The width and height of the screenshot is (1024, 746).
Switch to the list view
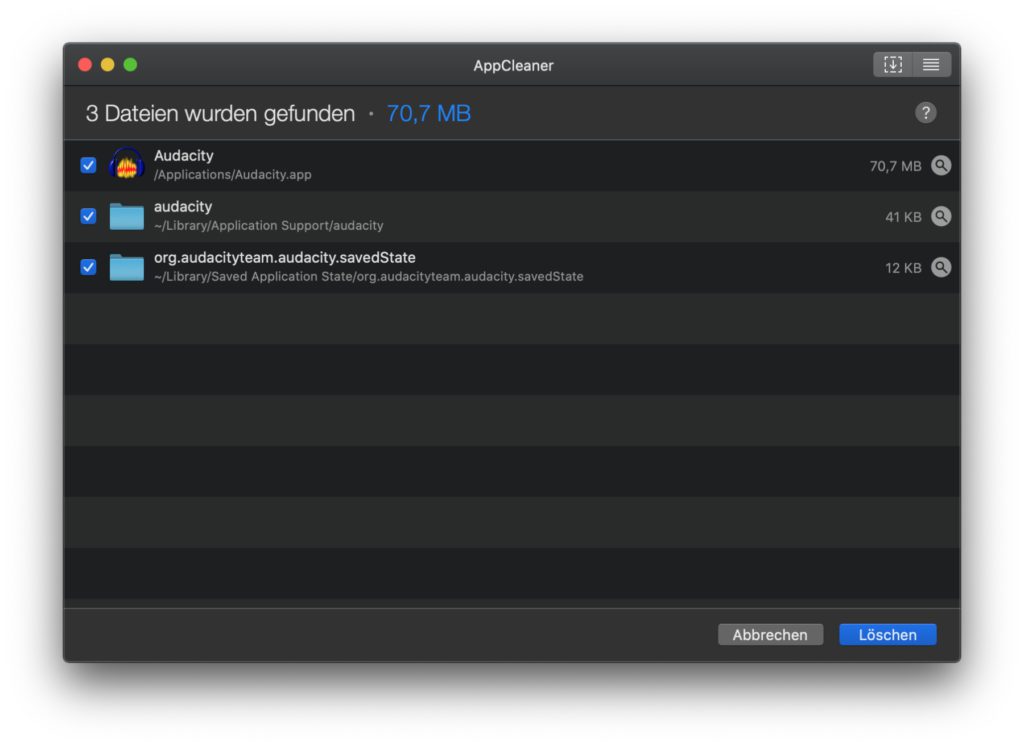coord(931,64)
